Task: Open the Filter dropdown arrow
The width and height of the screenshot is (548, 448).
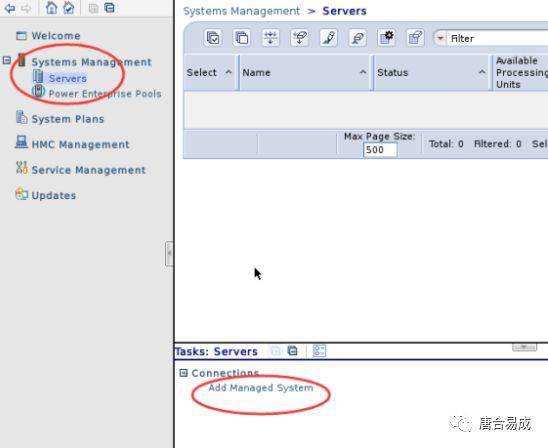Action: click(440, 38)
